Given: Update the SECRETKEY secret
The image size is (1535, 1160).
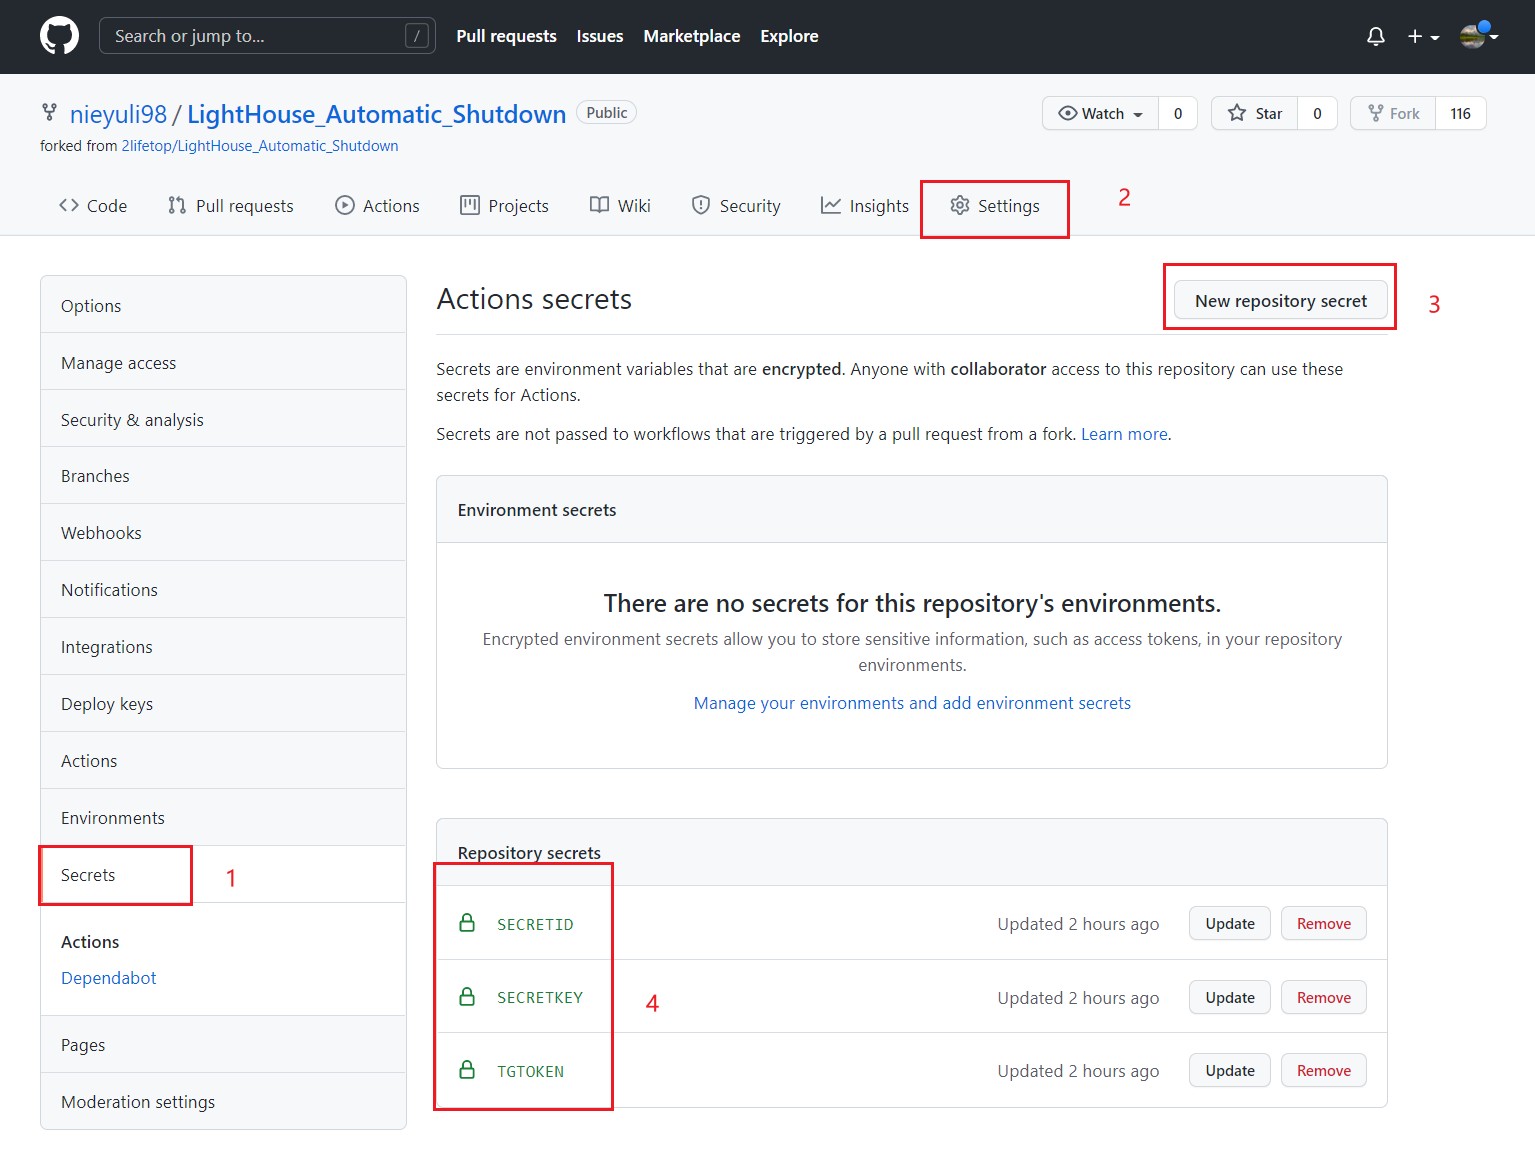Looking at the screenshot, I should 1230,998.
